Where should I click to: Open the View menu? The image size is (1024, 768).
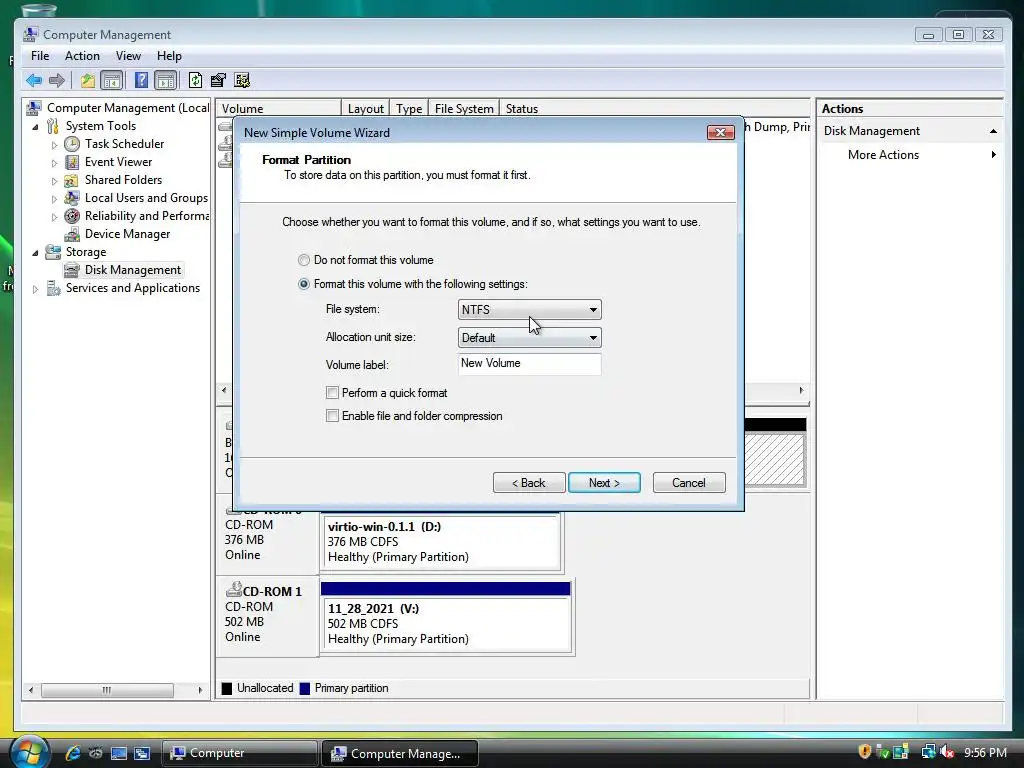pyautogui.click(x=128, y=56)
